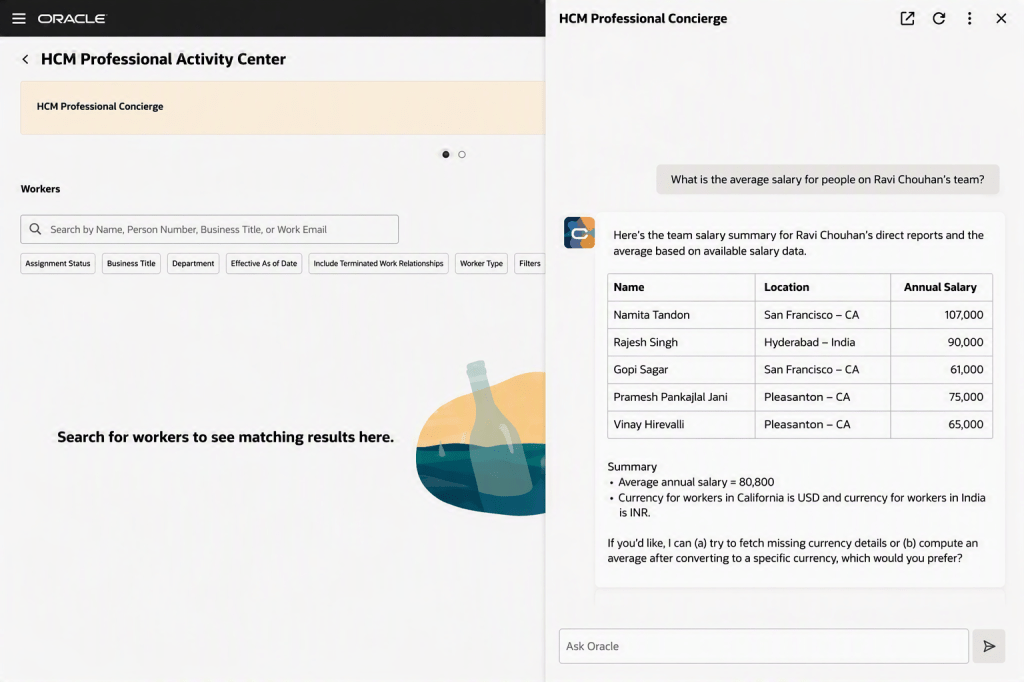Screen dimensions: 1024x682
Task: Click the bottle illustration thumbnail
Action: coord(481,438)
